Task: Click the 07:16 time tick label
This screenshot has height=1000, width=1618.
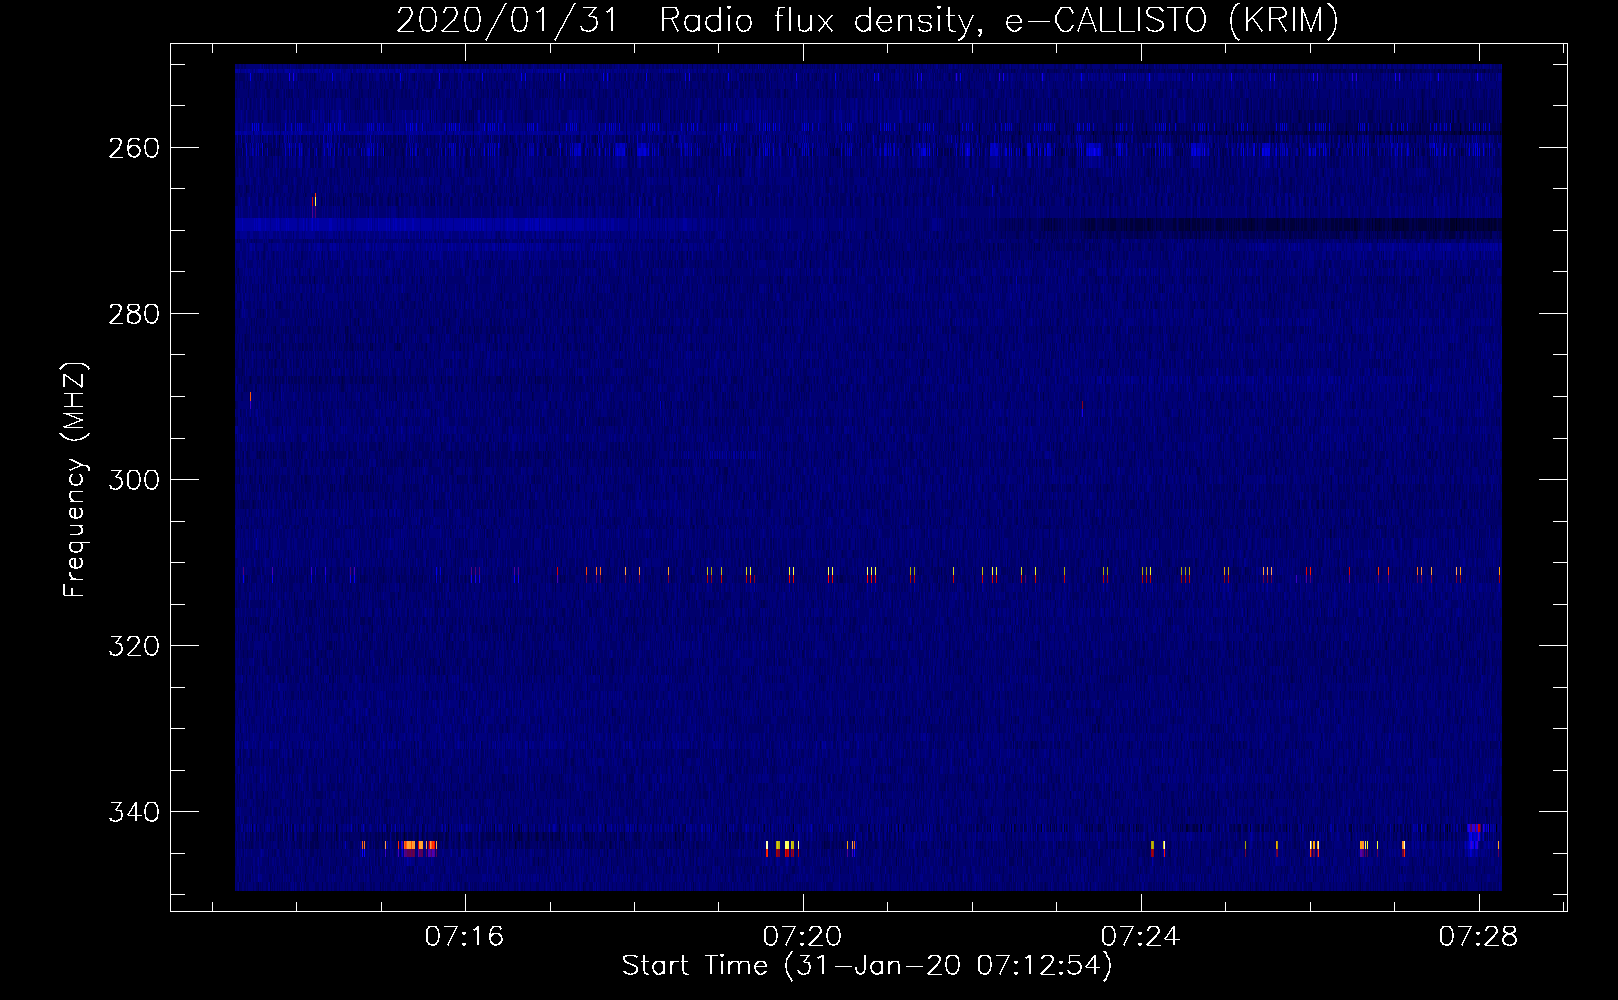Action: [x=464, y=937]
